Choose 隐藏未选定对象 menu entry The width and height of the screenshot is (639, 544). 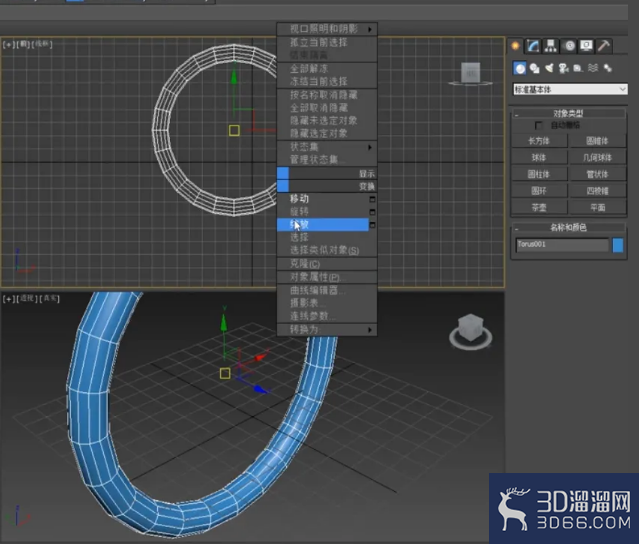pos(327,121)
